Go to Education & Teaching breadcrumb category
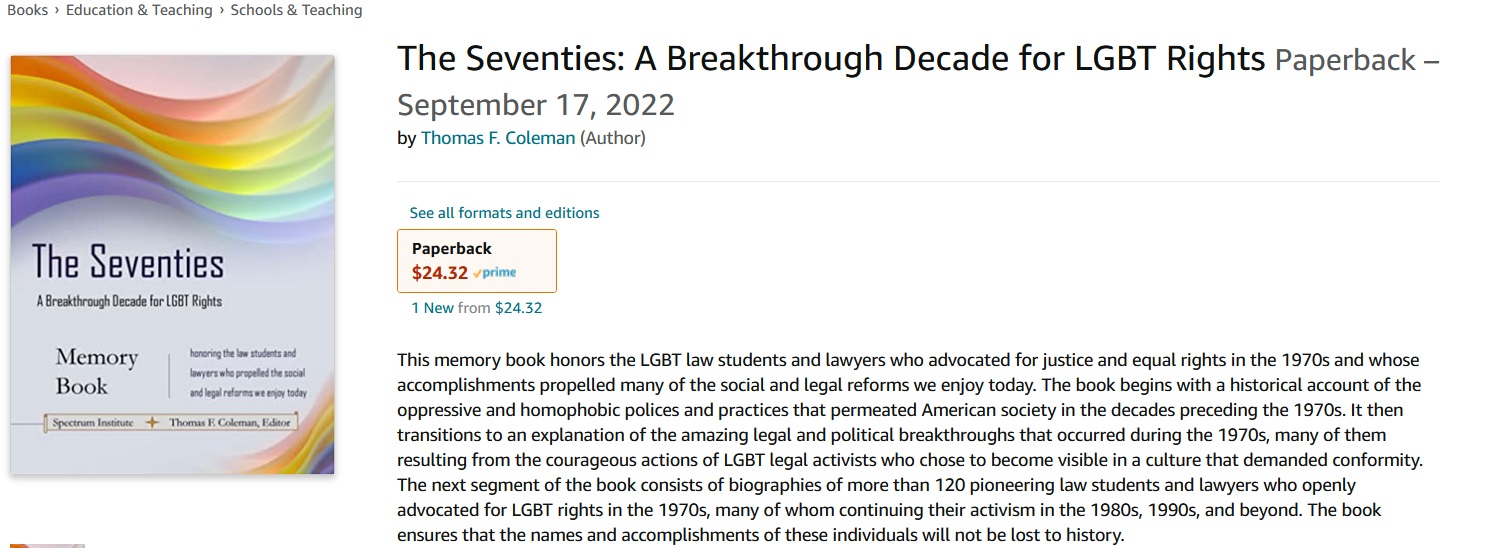This screenshot has width=1491, height=548. [139, 10]
